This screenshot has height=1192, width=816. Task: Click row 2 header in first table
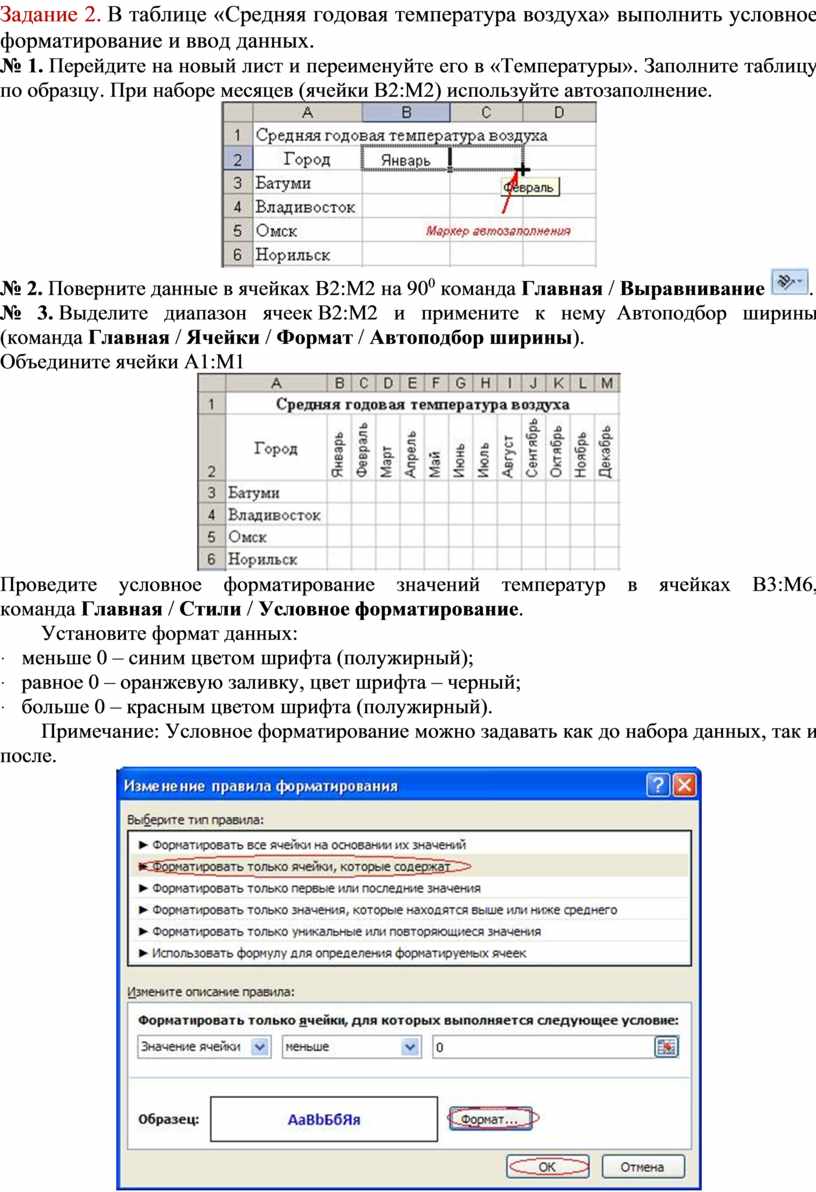pyautogui.click(x=237, y=160)
